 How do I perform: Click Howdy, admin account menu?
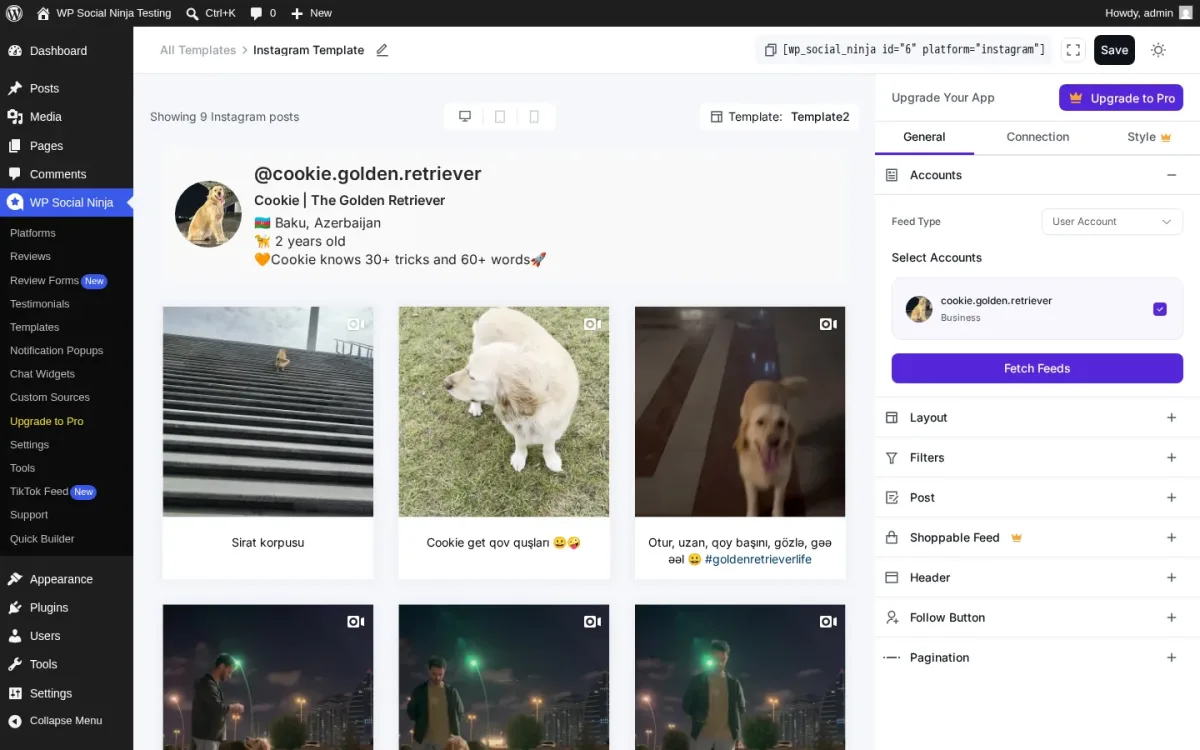point(1149,13)
